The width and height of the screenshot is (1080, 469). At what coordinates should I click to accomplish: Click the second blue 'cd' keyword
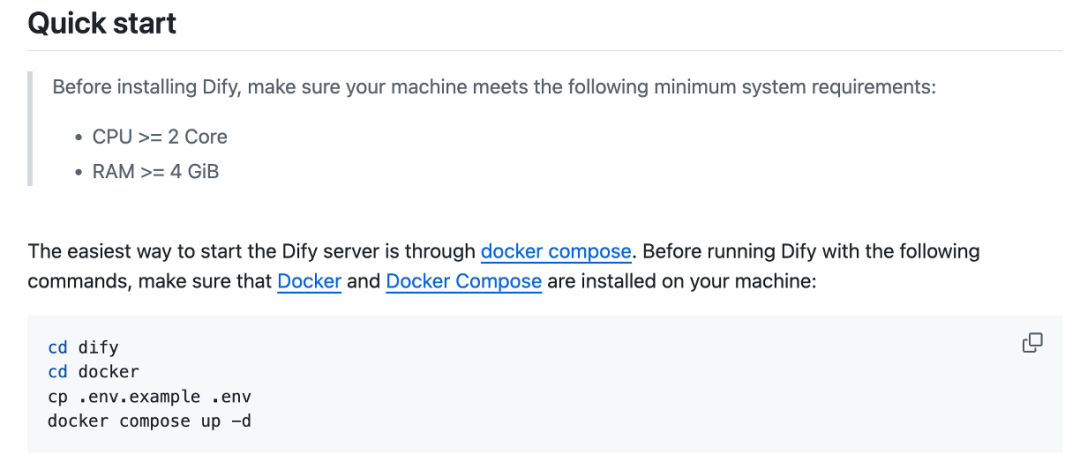(x=58, y=372)
